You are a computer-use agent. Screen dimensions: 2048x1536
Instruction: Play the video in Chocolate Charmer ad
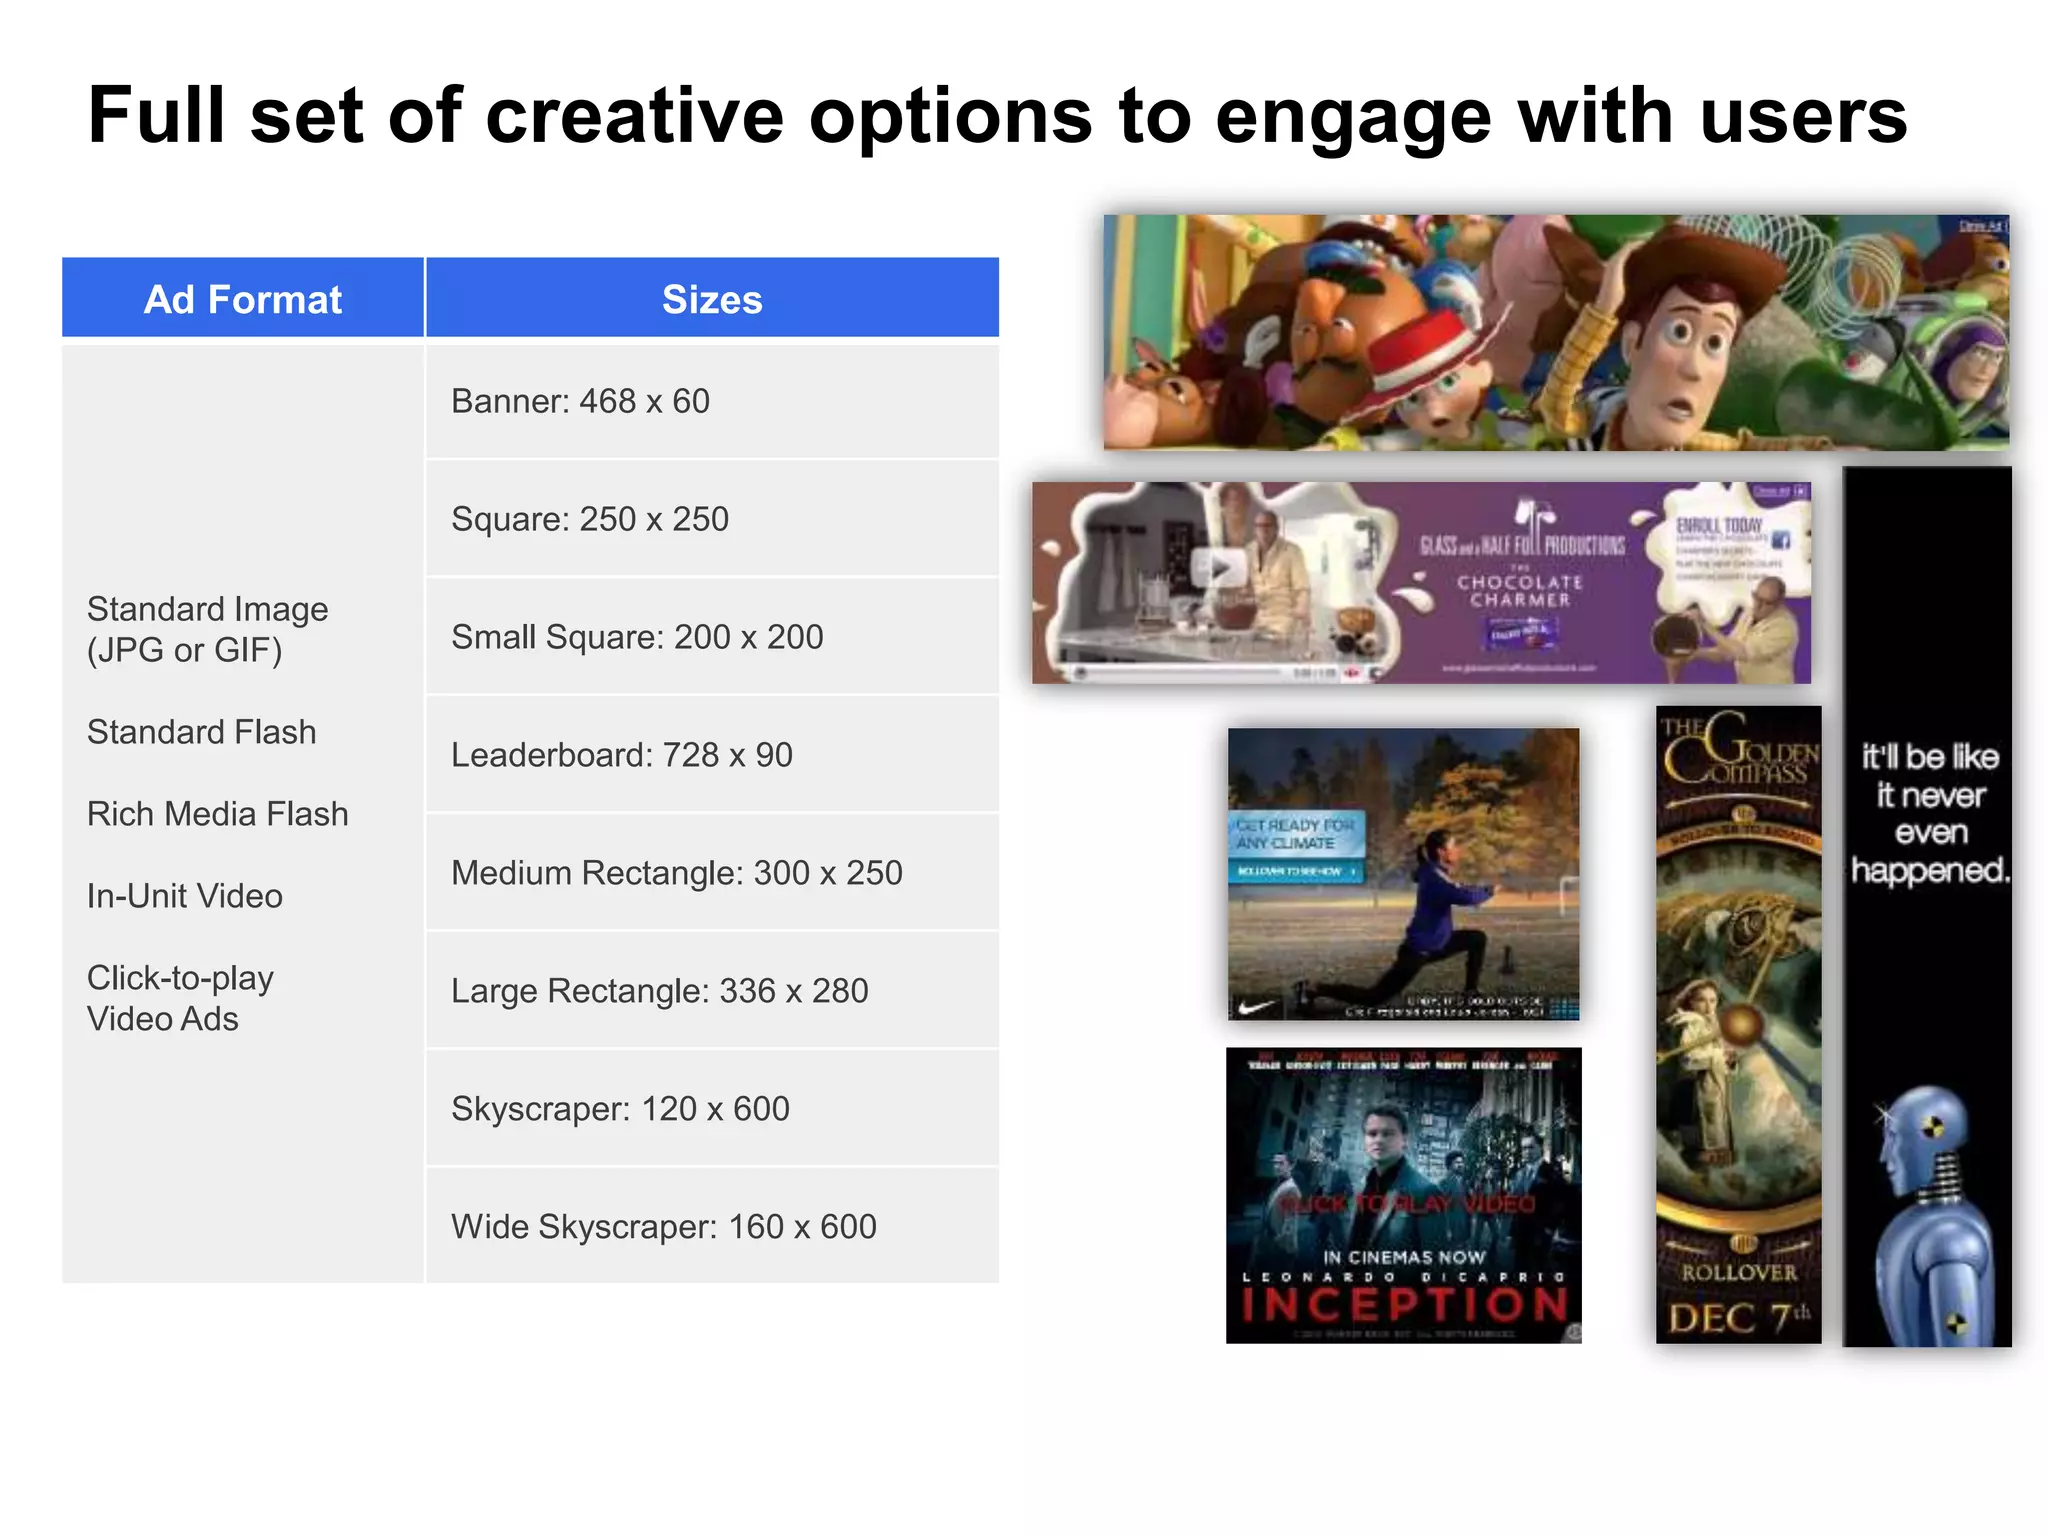coord(1219,569)
